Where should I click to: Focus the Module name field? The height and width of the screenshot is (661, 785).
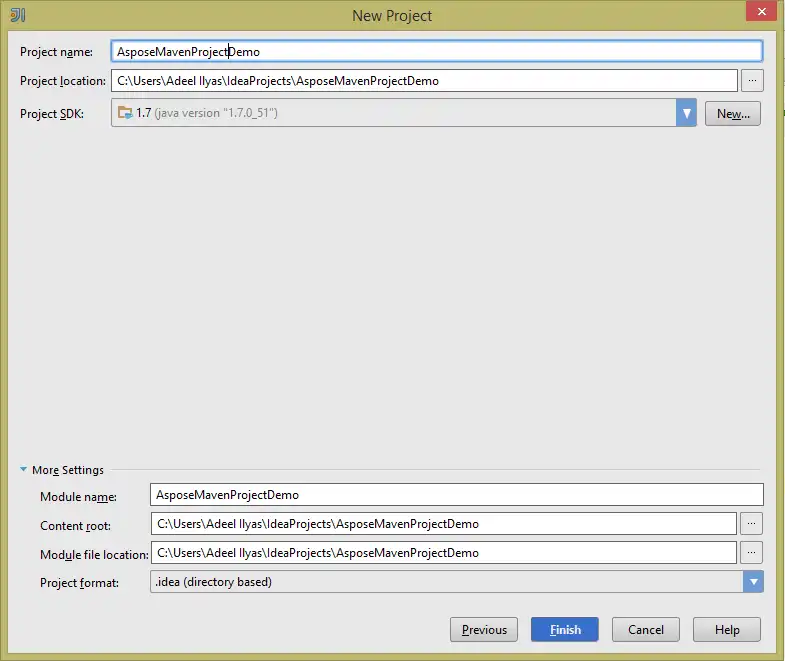(457, 495)
